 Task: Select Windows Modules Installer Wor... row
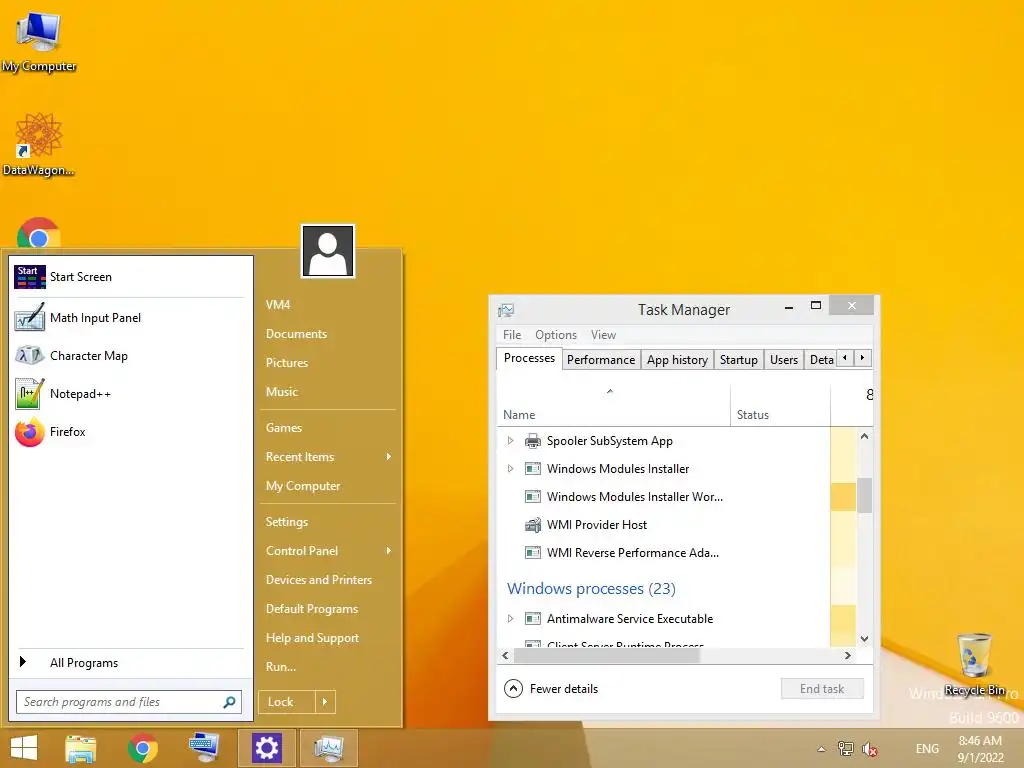pos(664,497)
